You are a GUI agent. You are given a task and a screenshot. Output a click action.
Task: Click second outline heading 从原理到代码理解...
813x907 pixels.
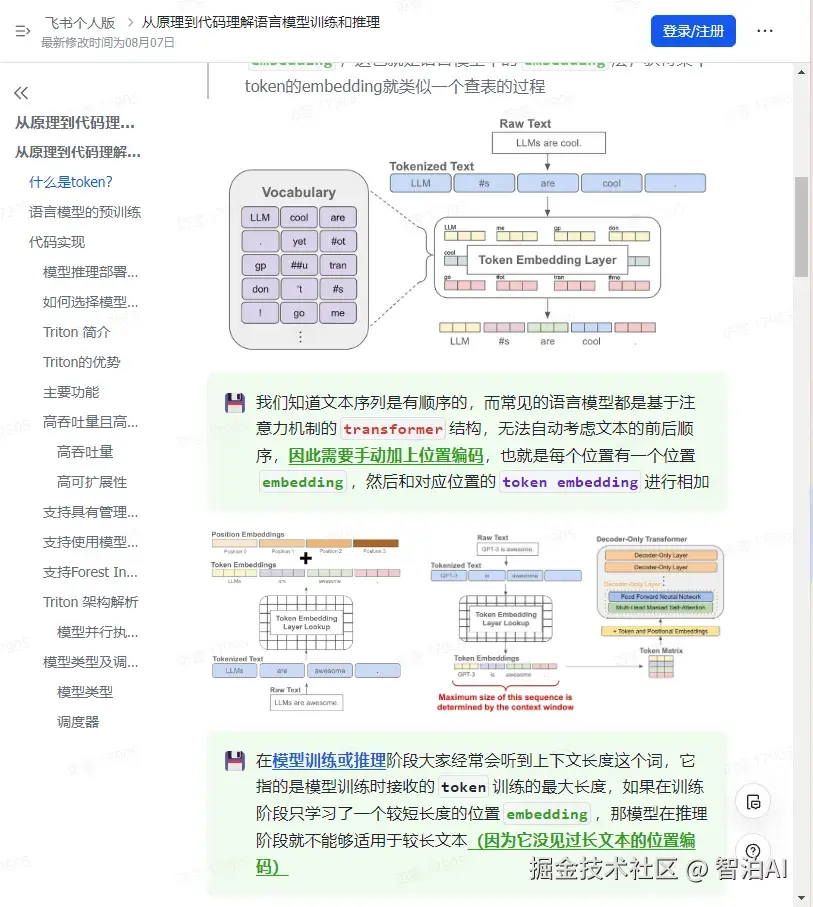click(x=78, y=153)
